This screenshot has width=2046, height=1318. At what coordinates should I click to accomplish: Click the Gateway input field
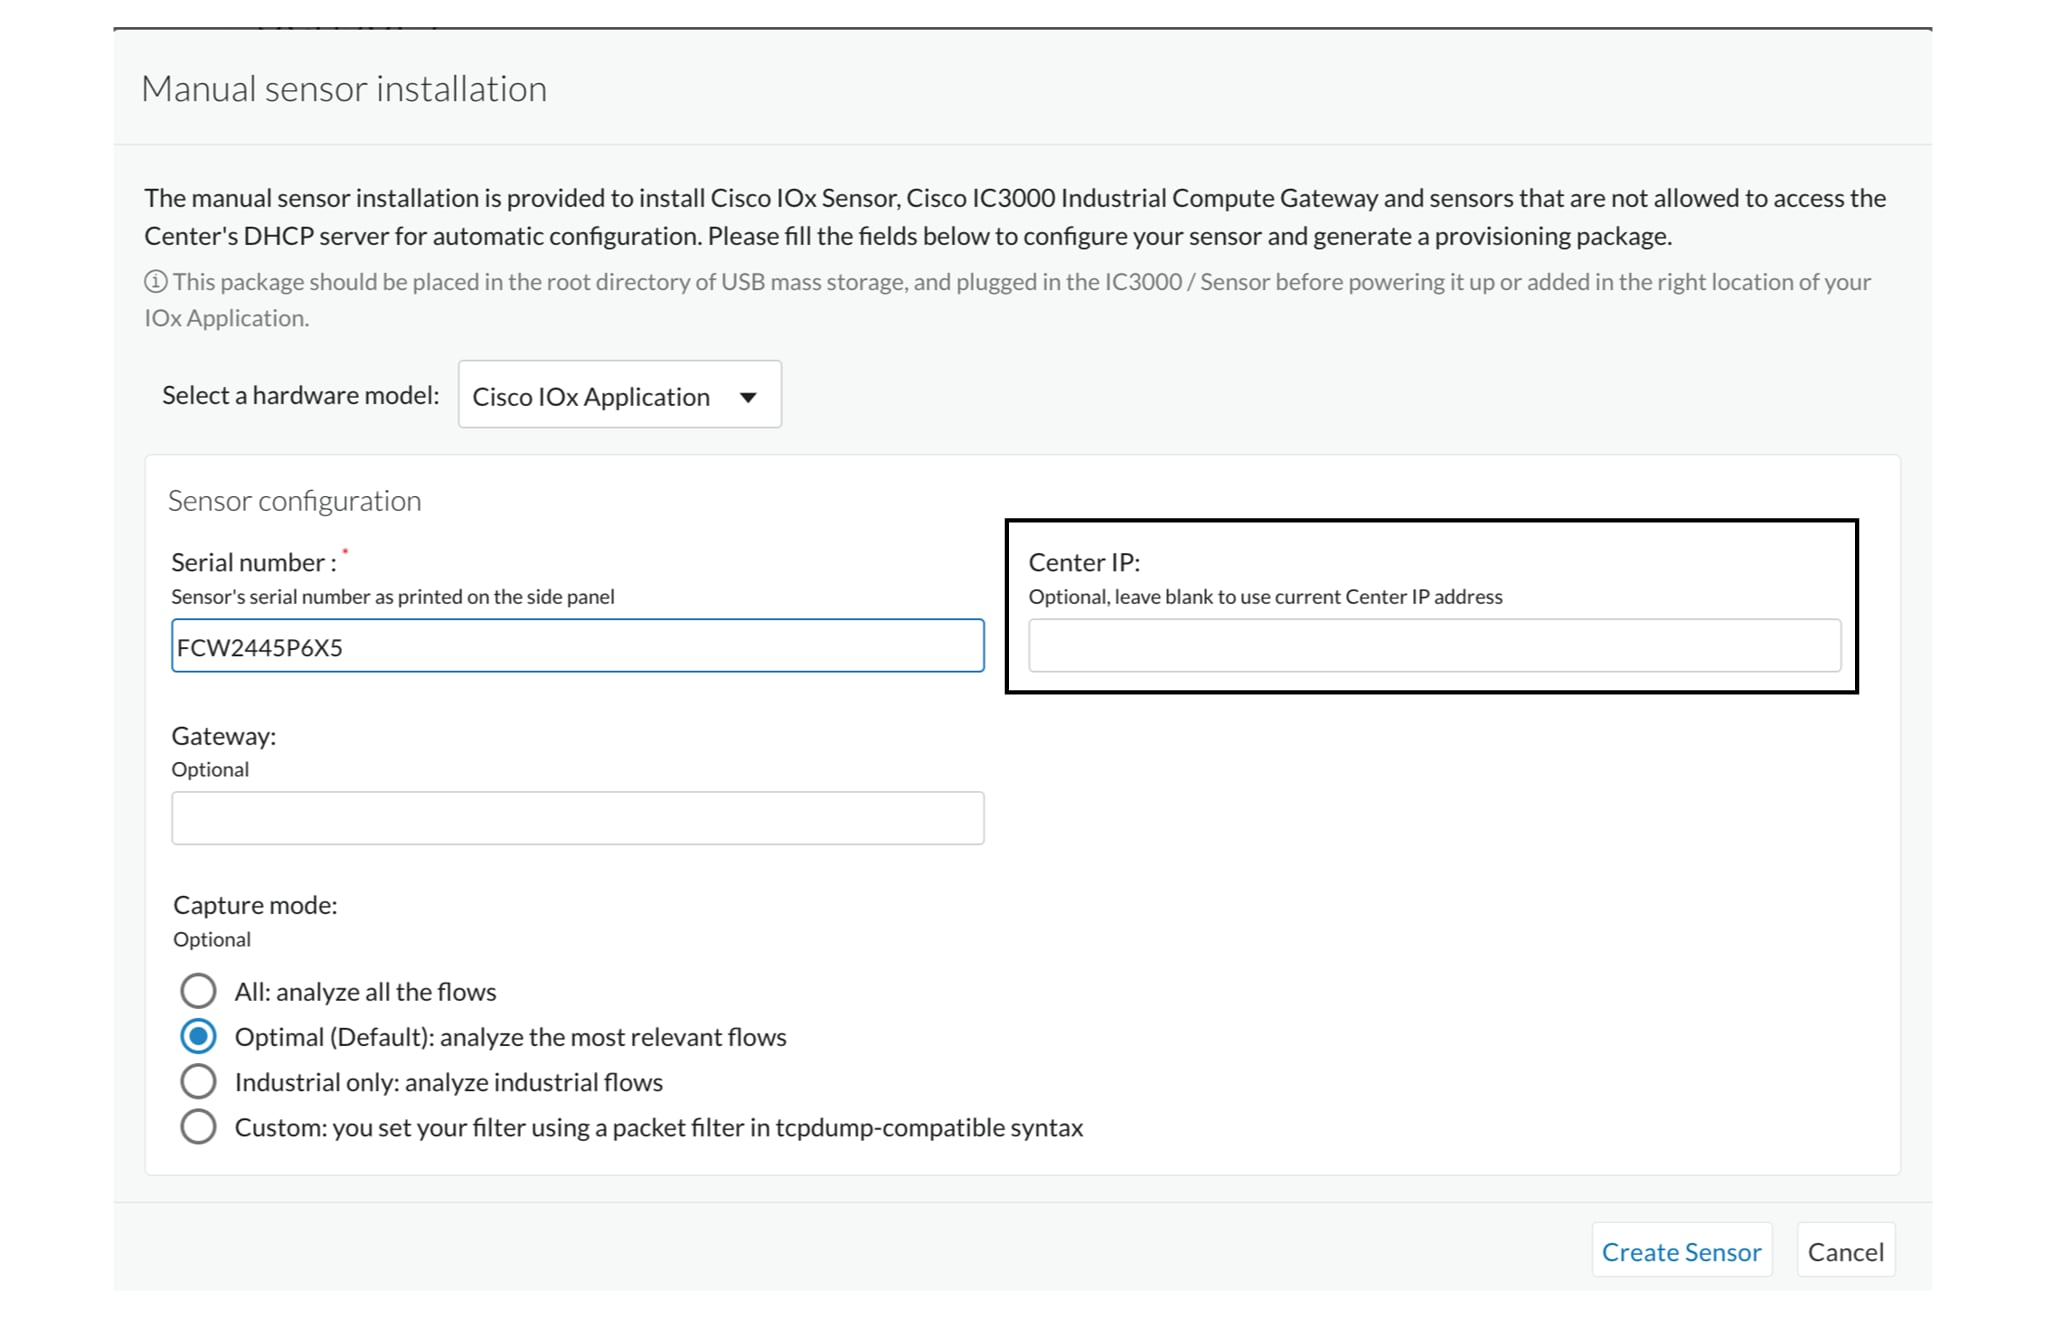point(577,818)
